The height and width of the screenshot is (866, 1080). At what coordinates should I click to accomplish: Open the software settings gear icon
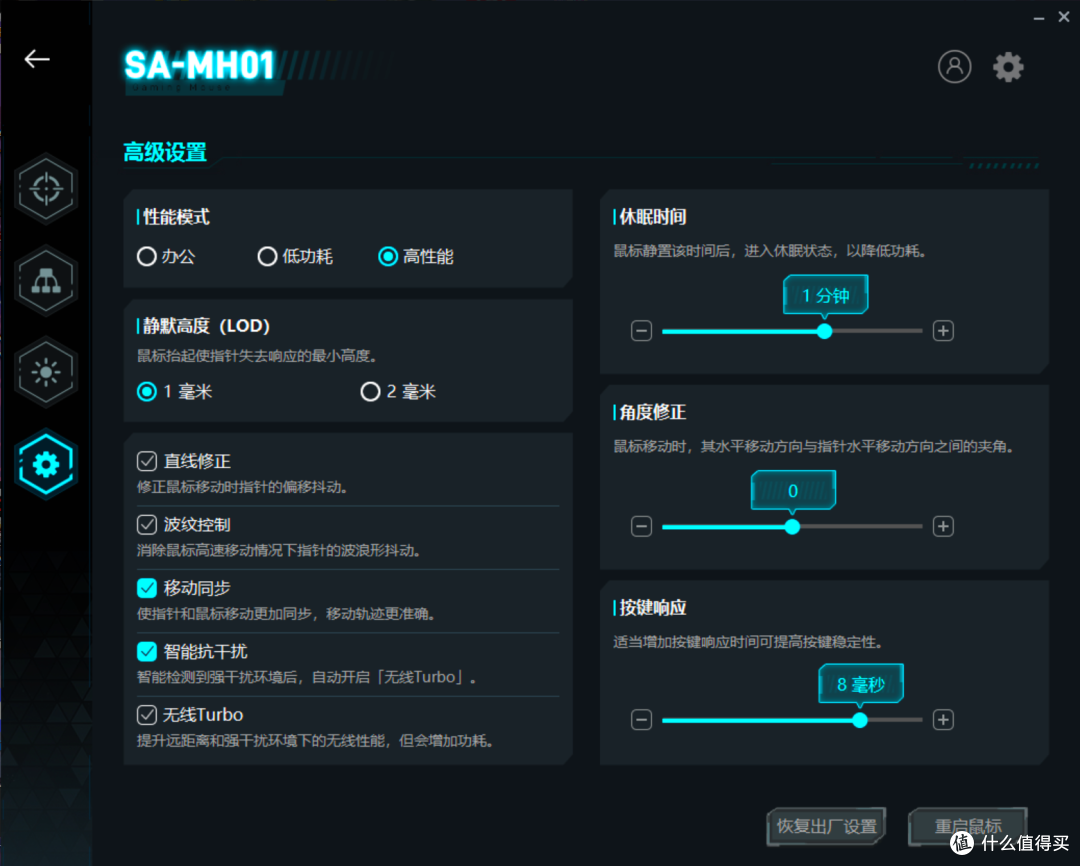pyautogui.click(x=1008, y=67)
